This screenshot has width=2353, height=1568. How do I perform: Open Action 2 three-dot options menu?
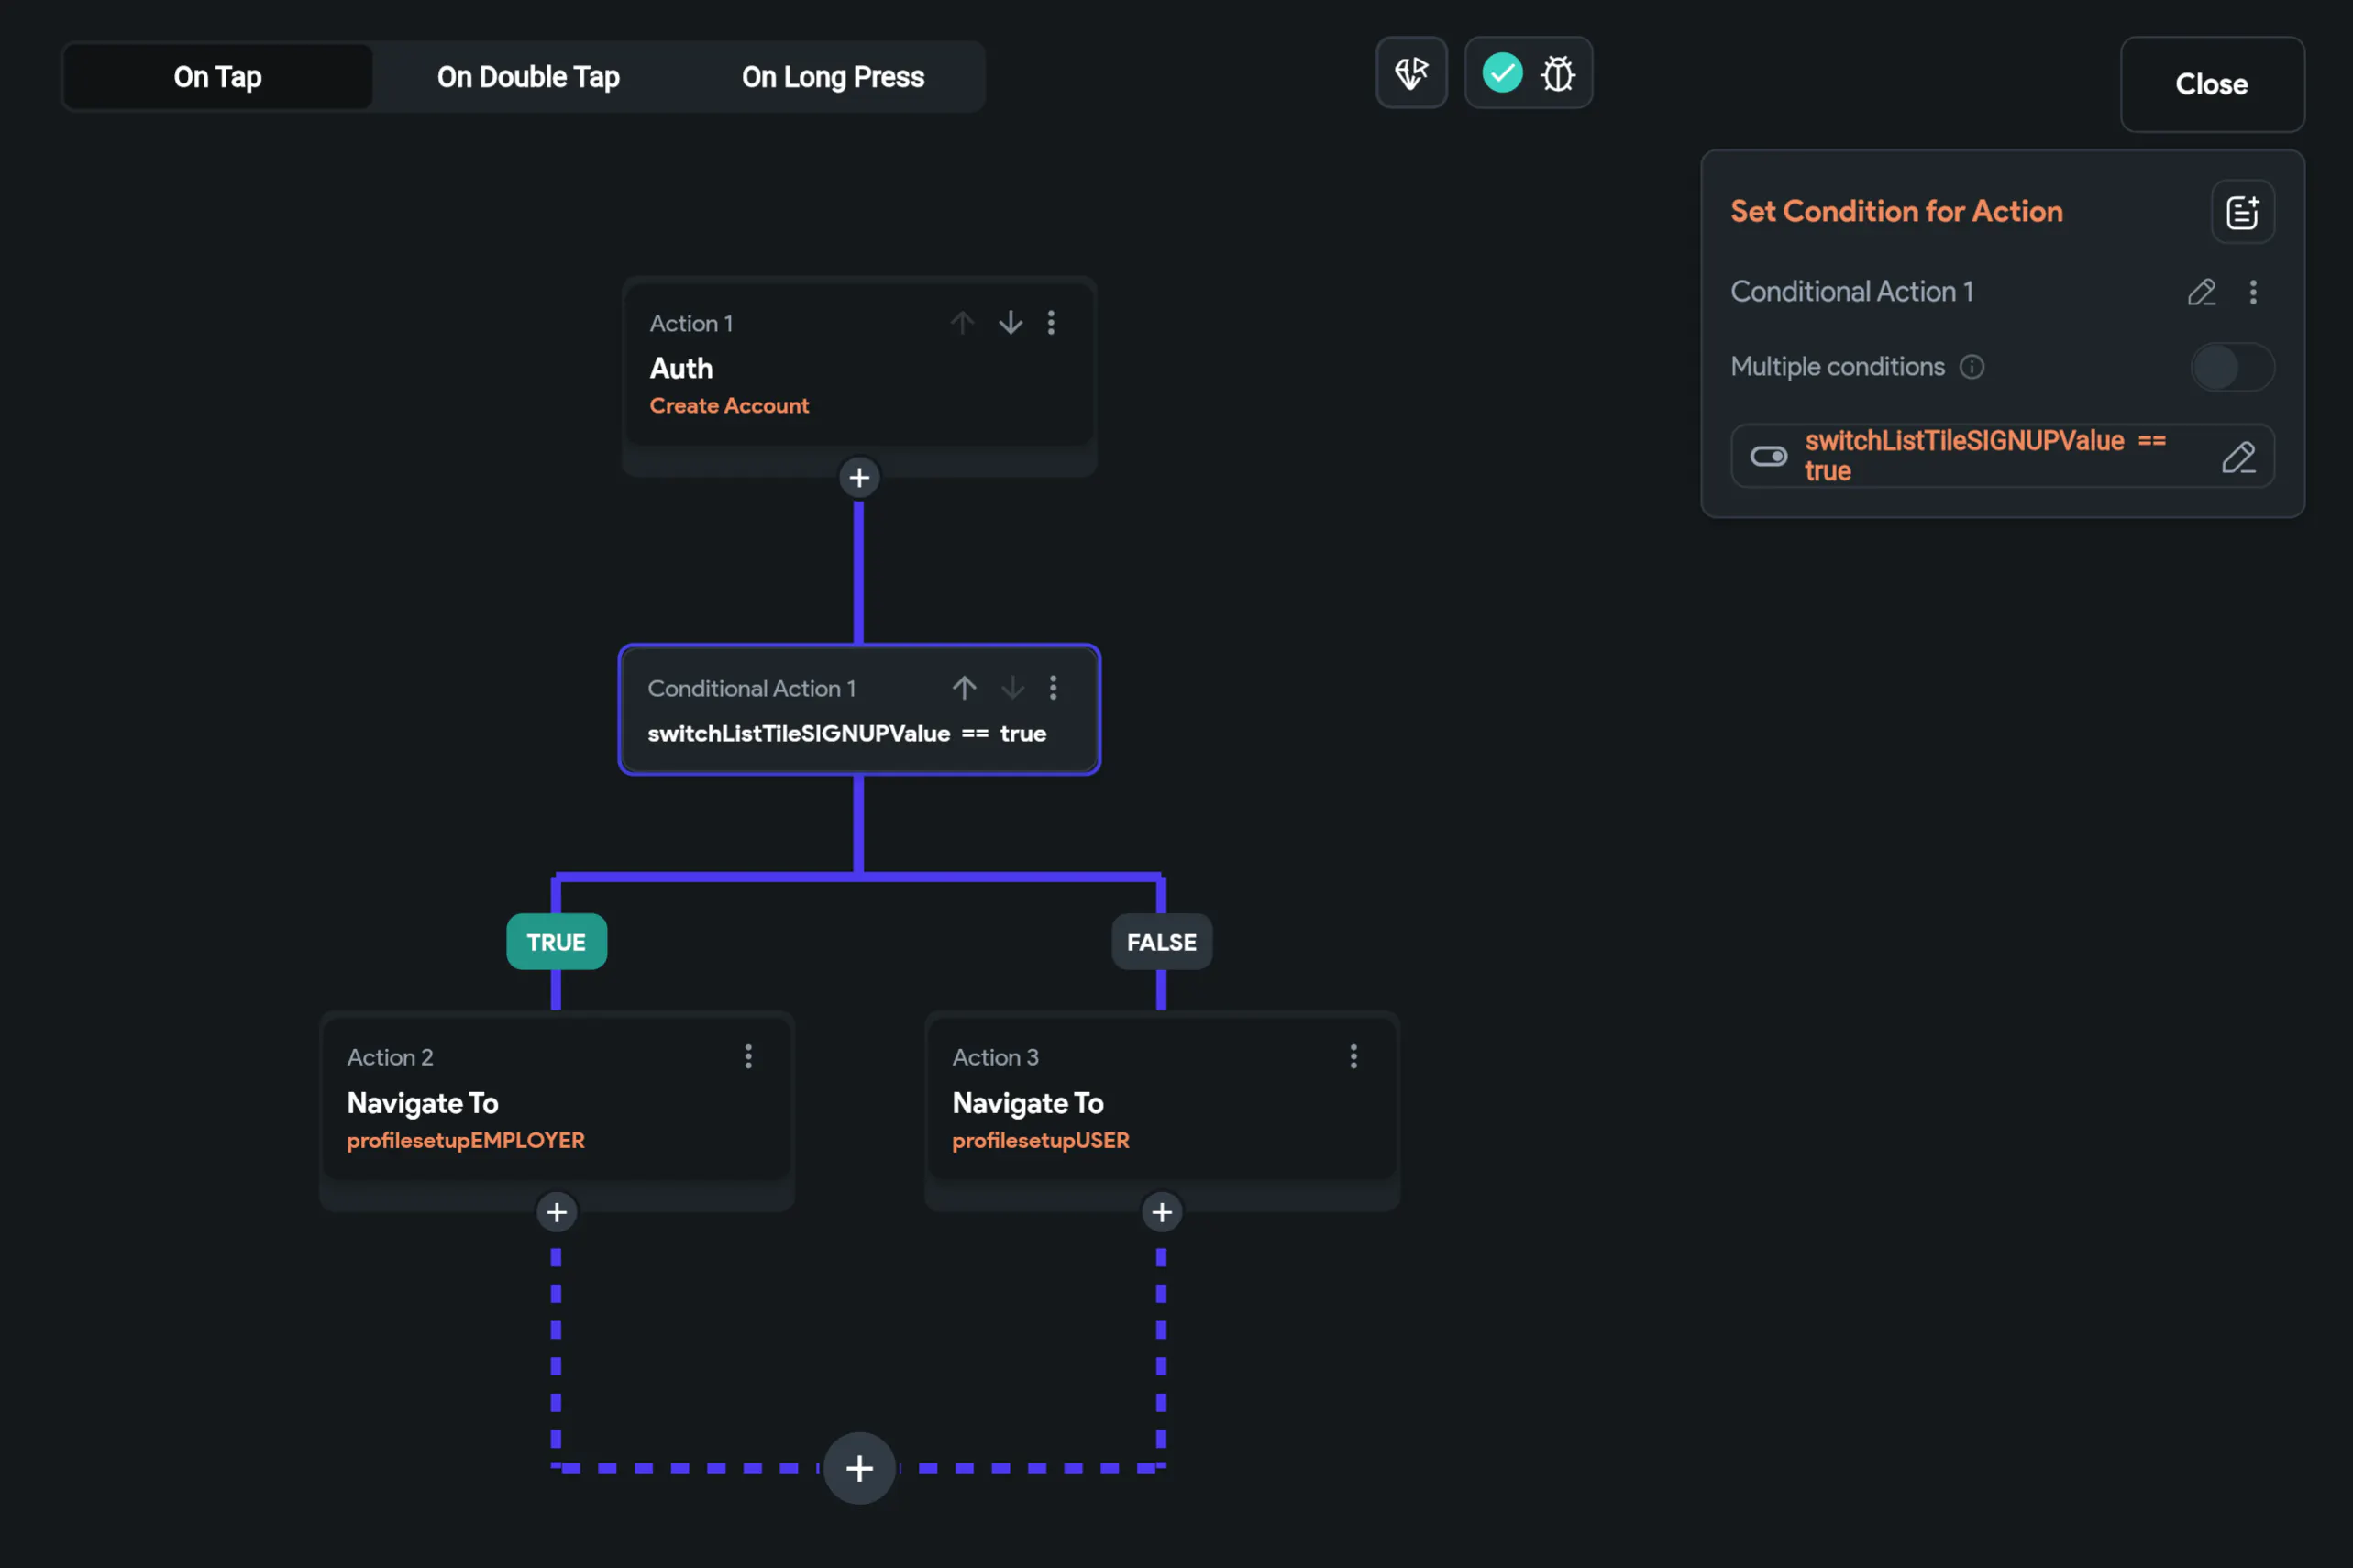748,1057
